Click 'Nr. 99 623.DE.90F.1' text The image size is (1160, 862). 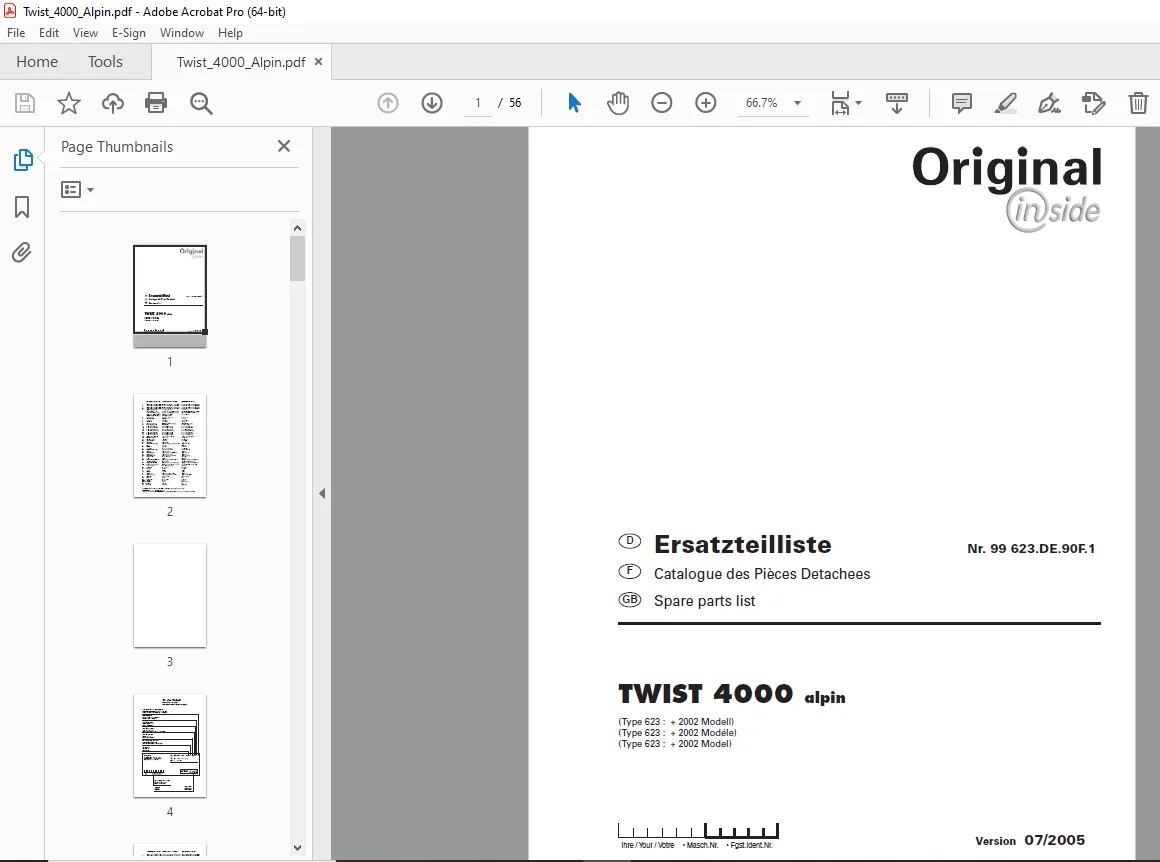1031,548
